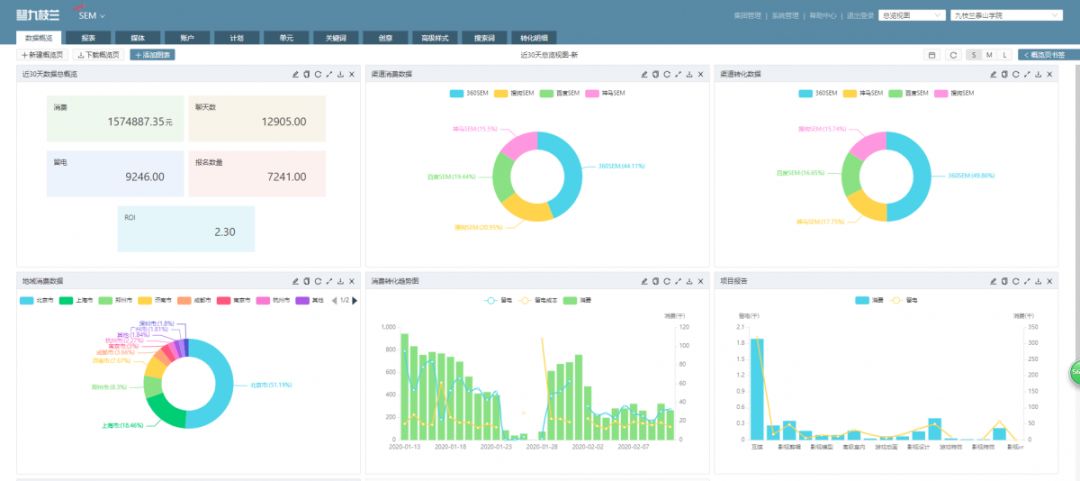
Task: Open the 概览页书签 bookmark panel
Action: 1048,55
